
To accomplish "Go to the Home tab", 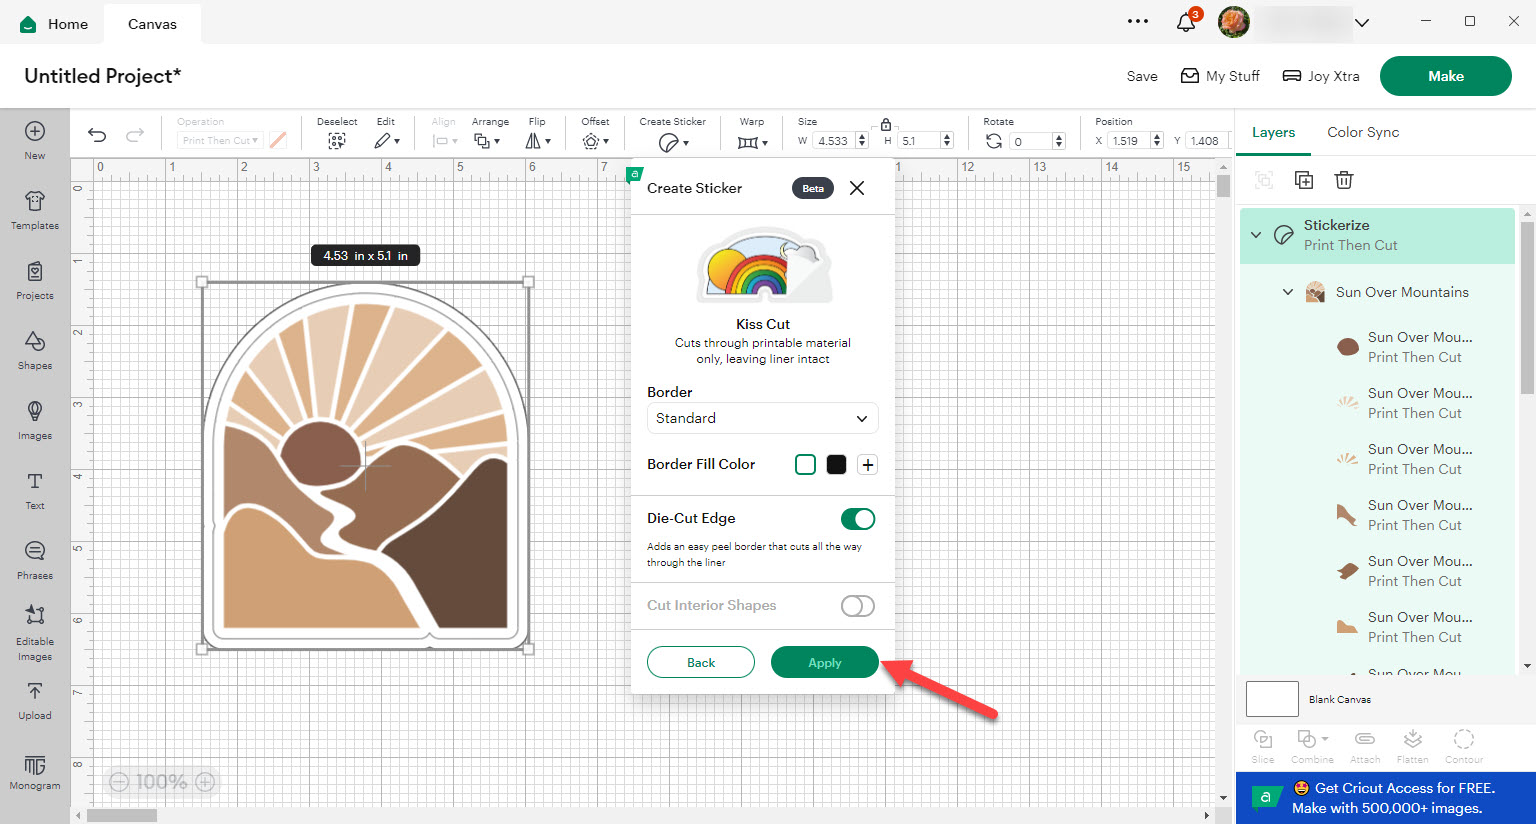I will [54, 22].
